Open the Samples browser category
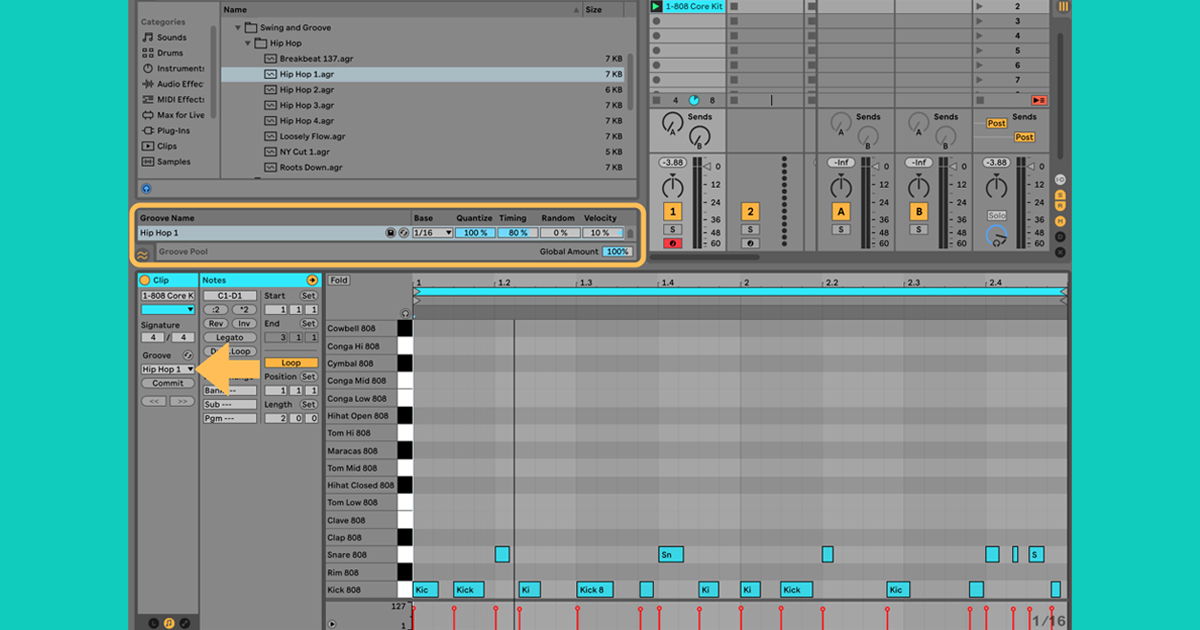The width and height of the screenshot is (1200, 630). click(x=165, y=161)
